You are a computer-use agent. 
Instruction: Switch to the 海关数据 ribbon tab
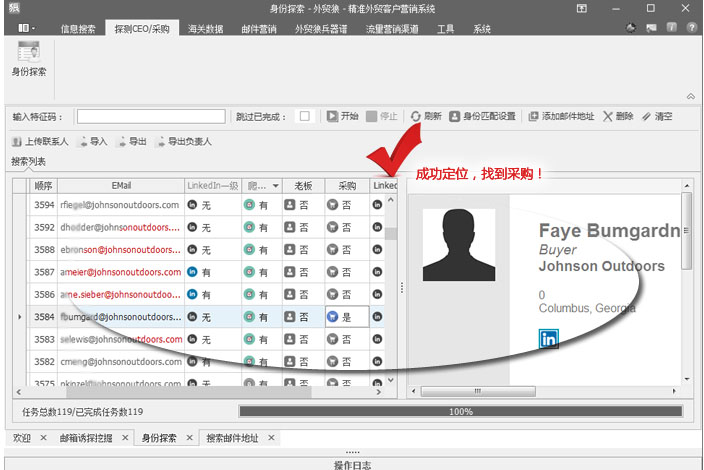point(207,29)
